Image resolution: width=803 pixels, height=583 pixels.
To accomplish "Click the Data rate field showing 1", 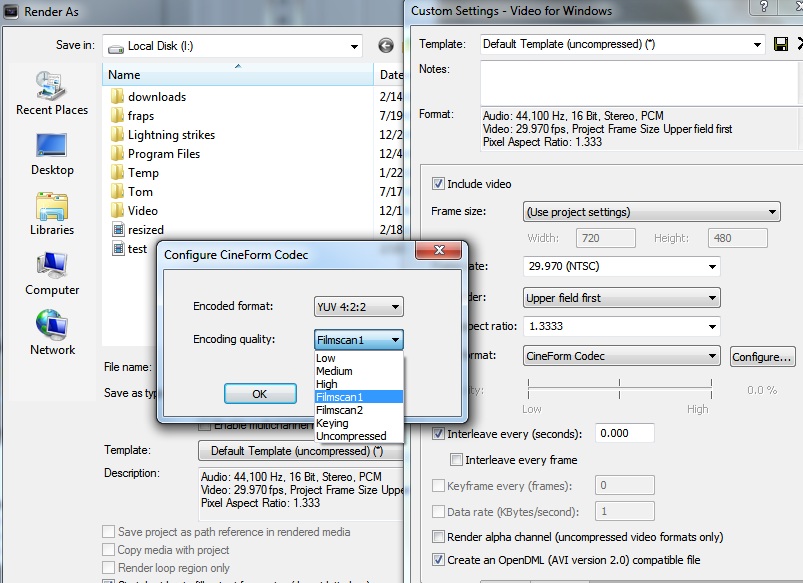I will [x=624, y=511].
